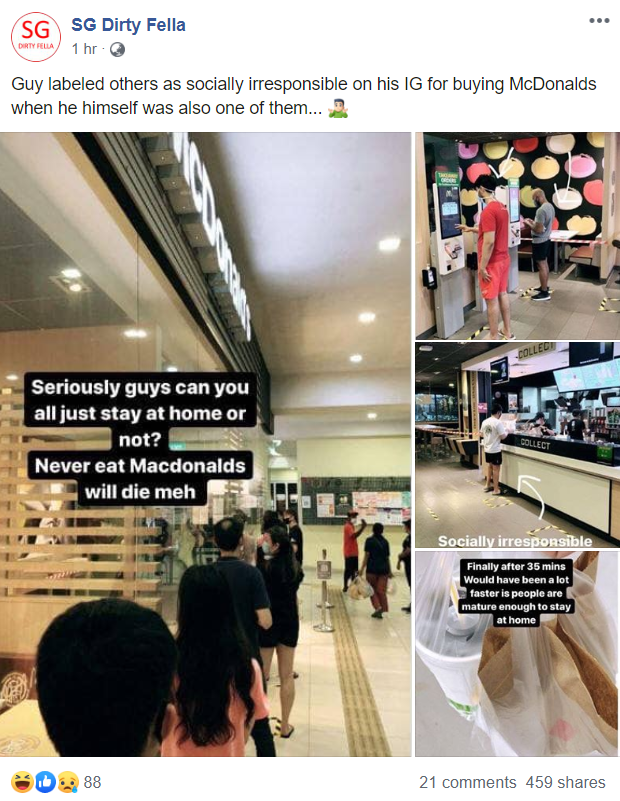This screenshot has height=801, width=620.
Task: Click the post caption text about McDonalds
Action: [x=304, y=96]
